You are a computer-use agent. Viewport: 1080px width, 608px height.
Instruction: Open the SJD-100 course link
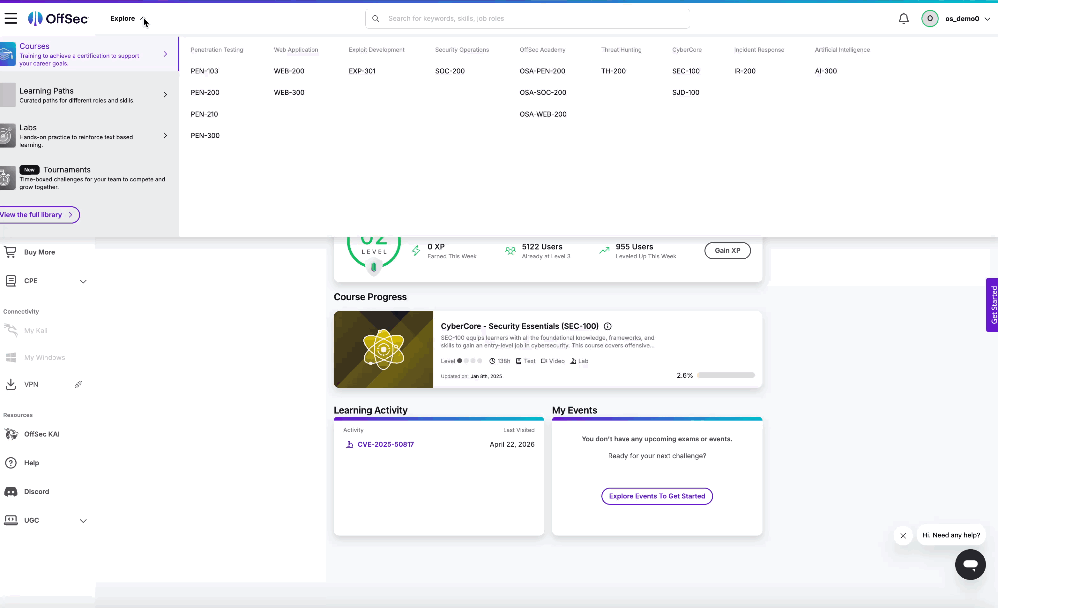click(686, 92)
